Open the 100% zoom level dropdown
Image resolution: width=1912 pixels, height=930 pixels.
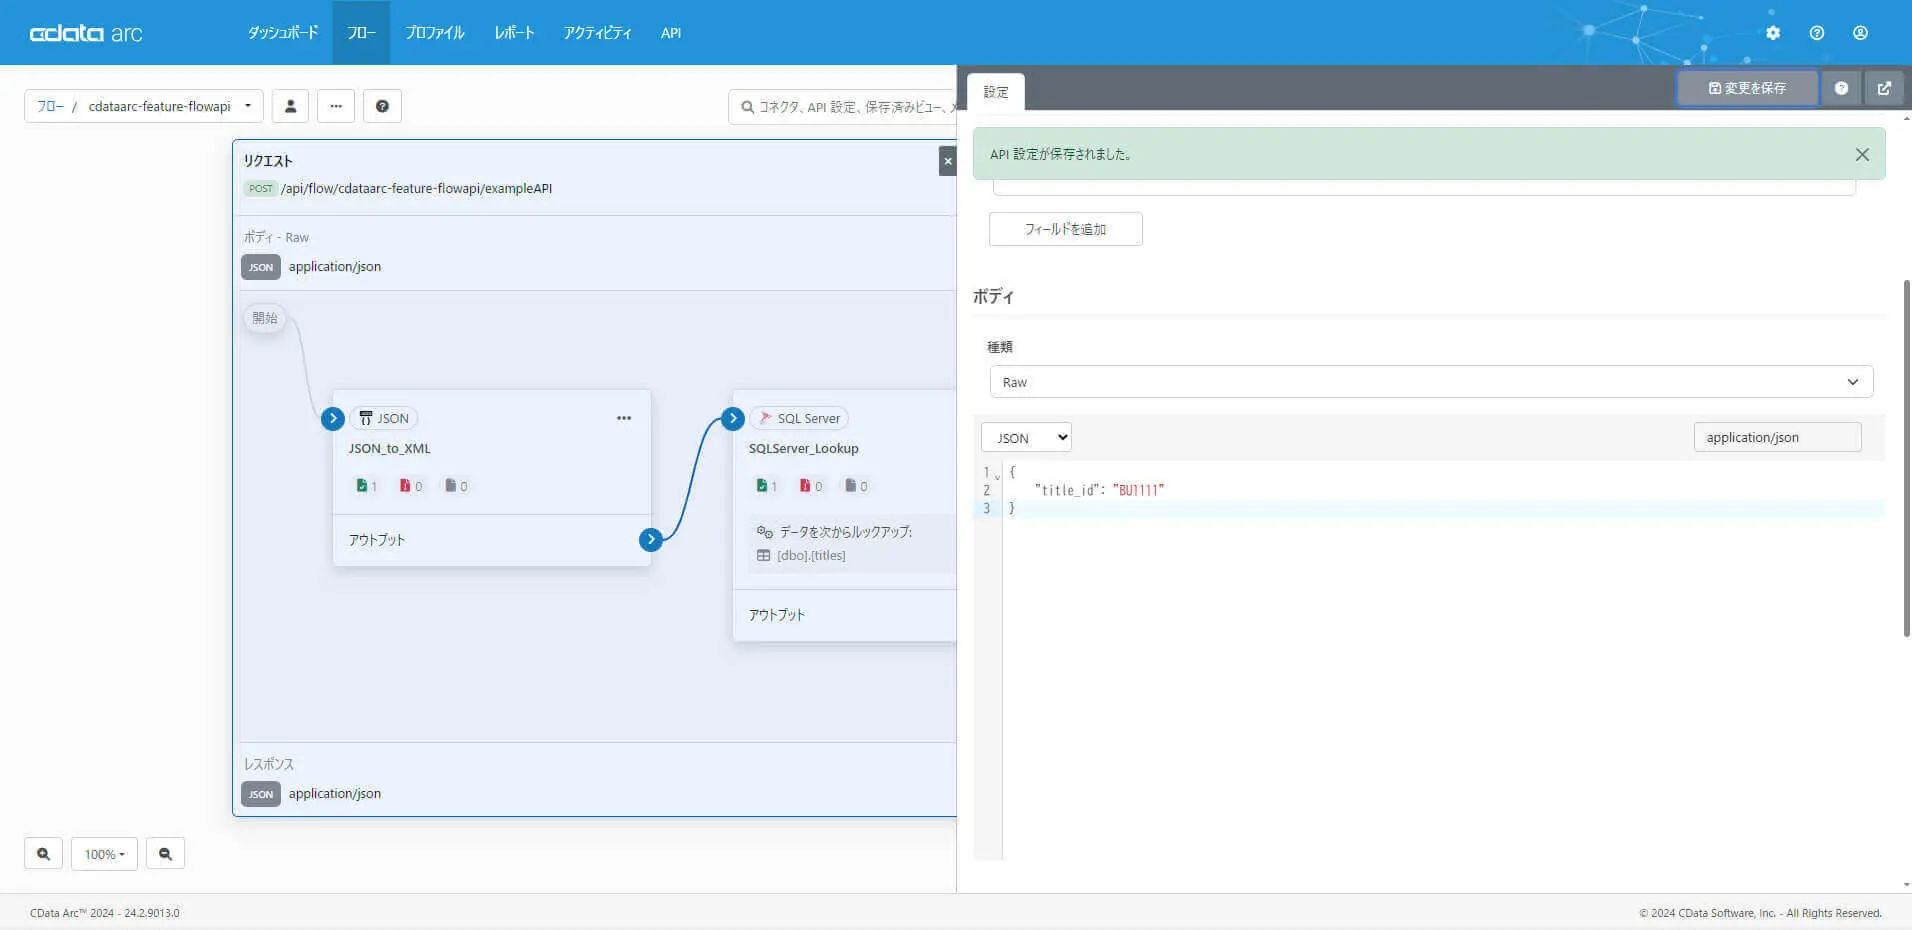[104, 854]
